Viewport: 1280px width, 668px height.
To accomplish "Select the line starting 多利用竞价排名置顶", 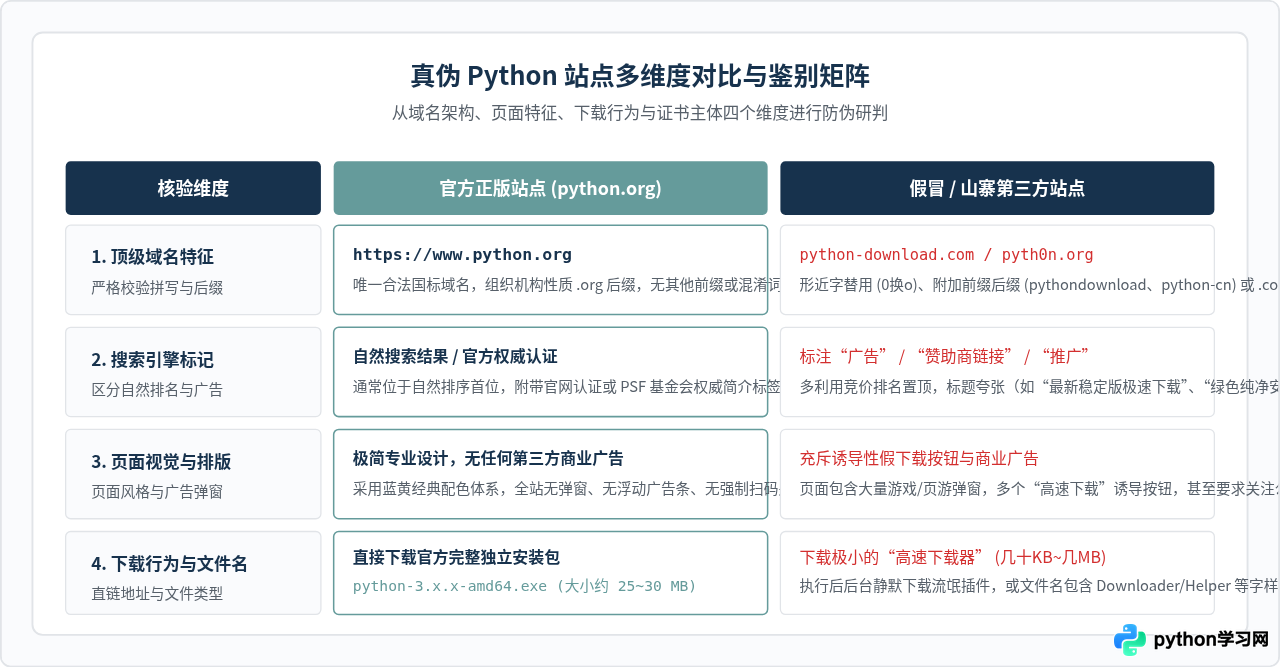I will [x=1039, y=386].
